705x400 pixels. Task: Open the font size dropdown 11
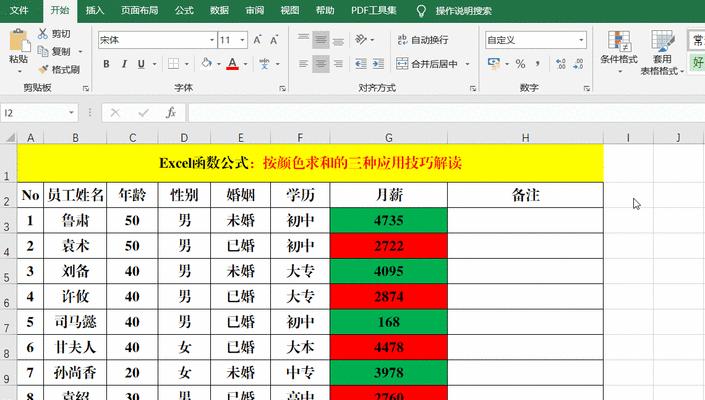pos(242,40)
